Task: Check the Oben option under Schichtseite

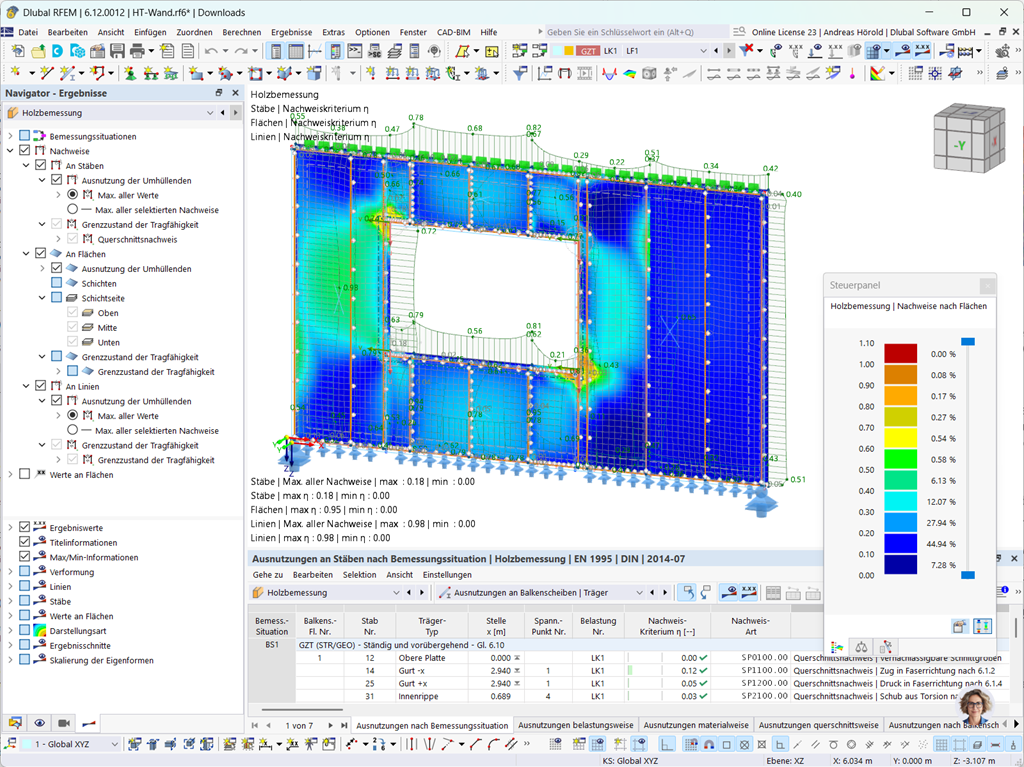Action: click(71, 312)
